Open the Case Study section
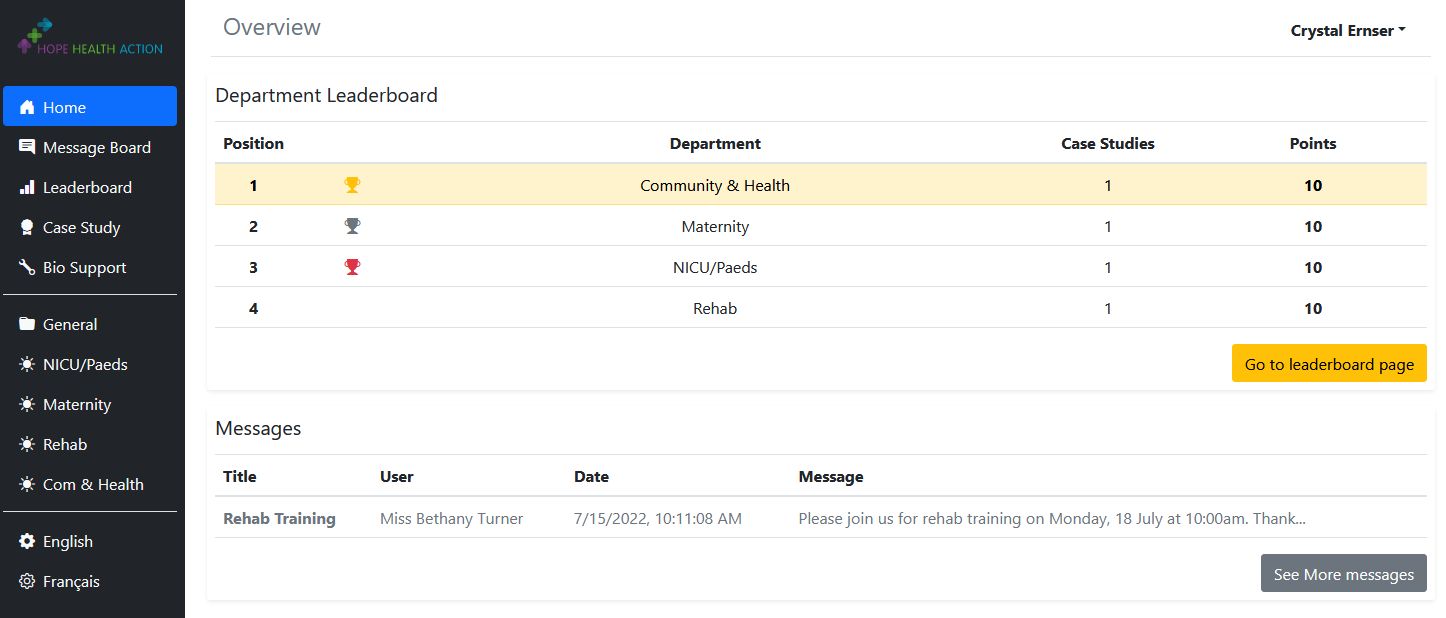 tap(90, 227)
